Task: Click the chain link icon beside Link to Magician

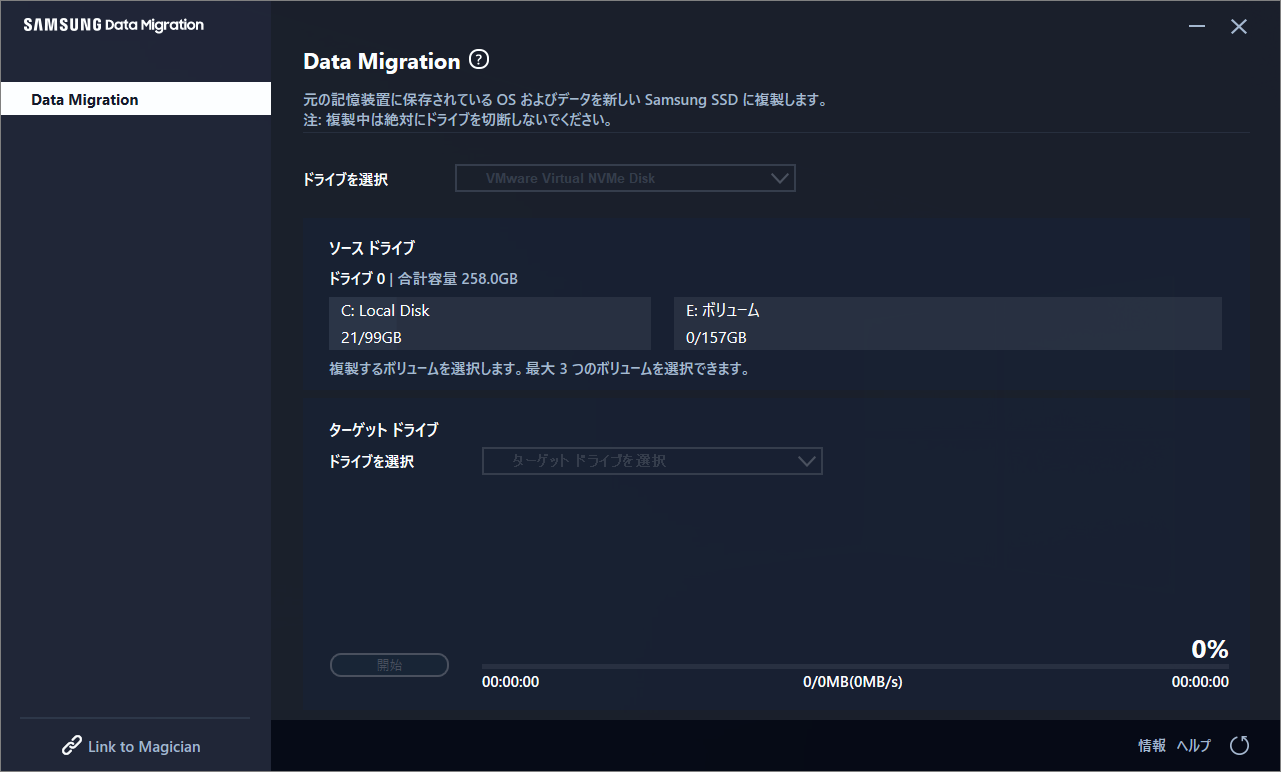Action: (x=71, y=746)
